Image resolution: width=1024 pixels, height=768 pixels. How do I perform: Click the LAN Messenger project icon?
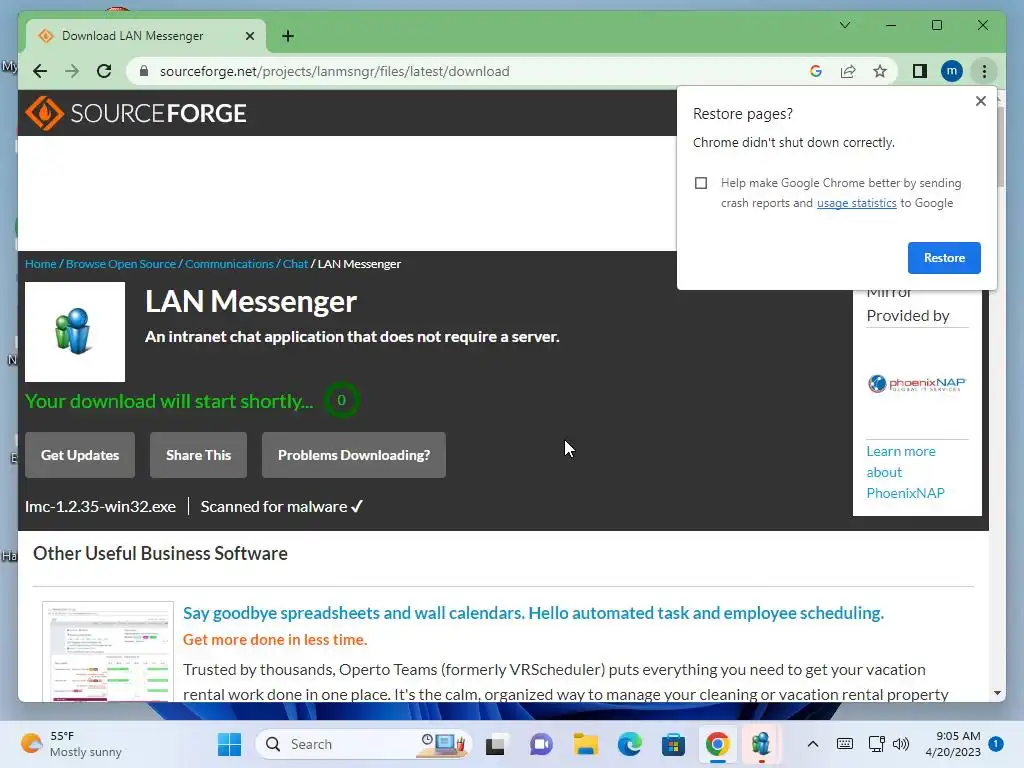pyautogui.click(x=75, y=332)
